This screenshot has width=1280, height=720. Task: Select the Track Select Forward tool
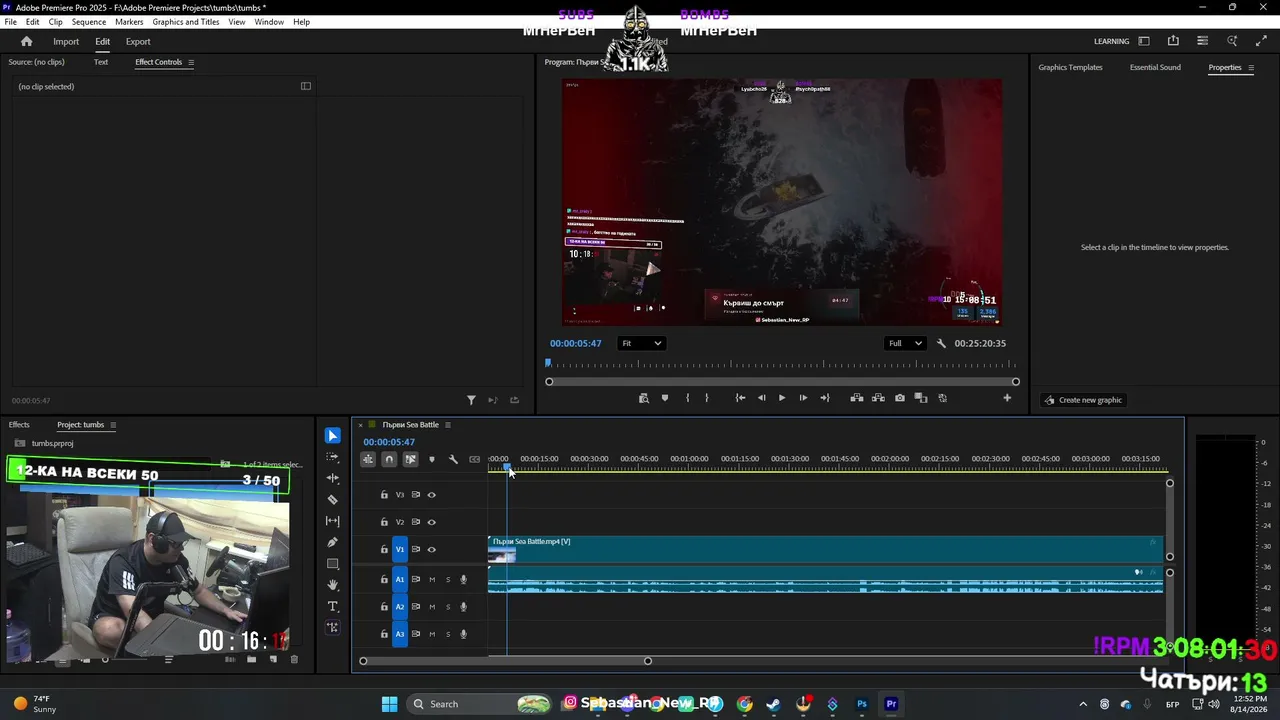[333, 457]
